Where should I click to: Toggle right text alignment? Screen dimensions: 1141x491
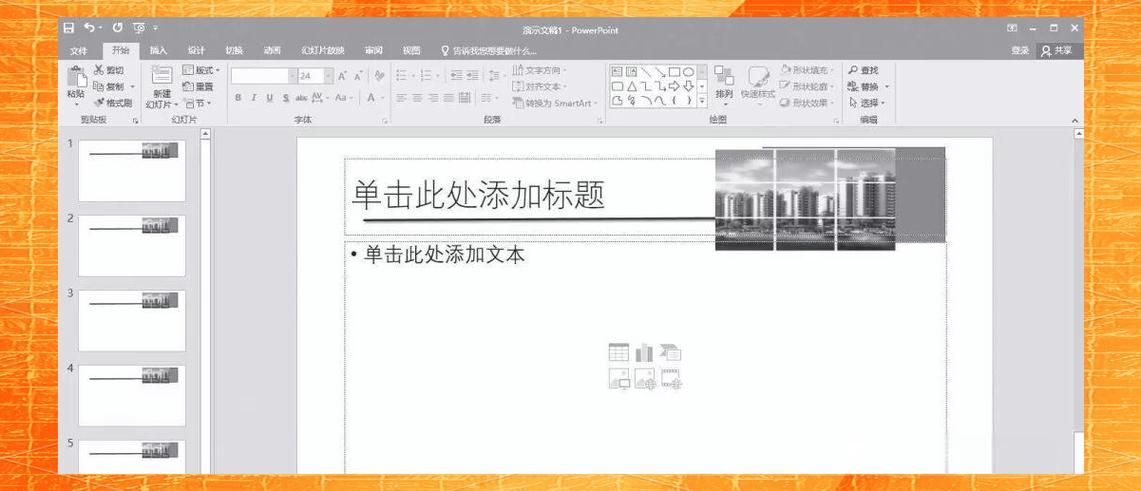433,97
